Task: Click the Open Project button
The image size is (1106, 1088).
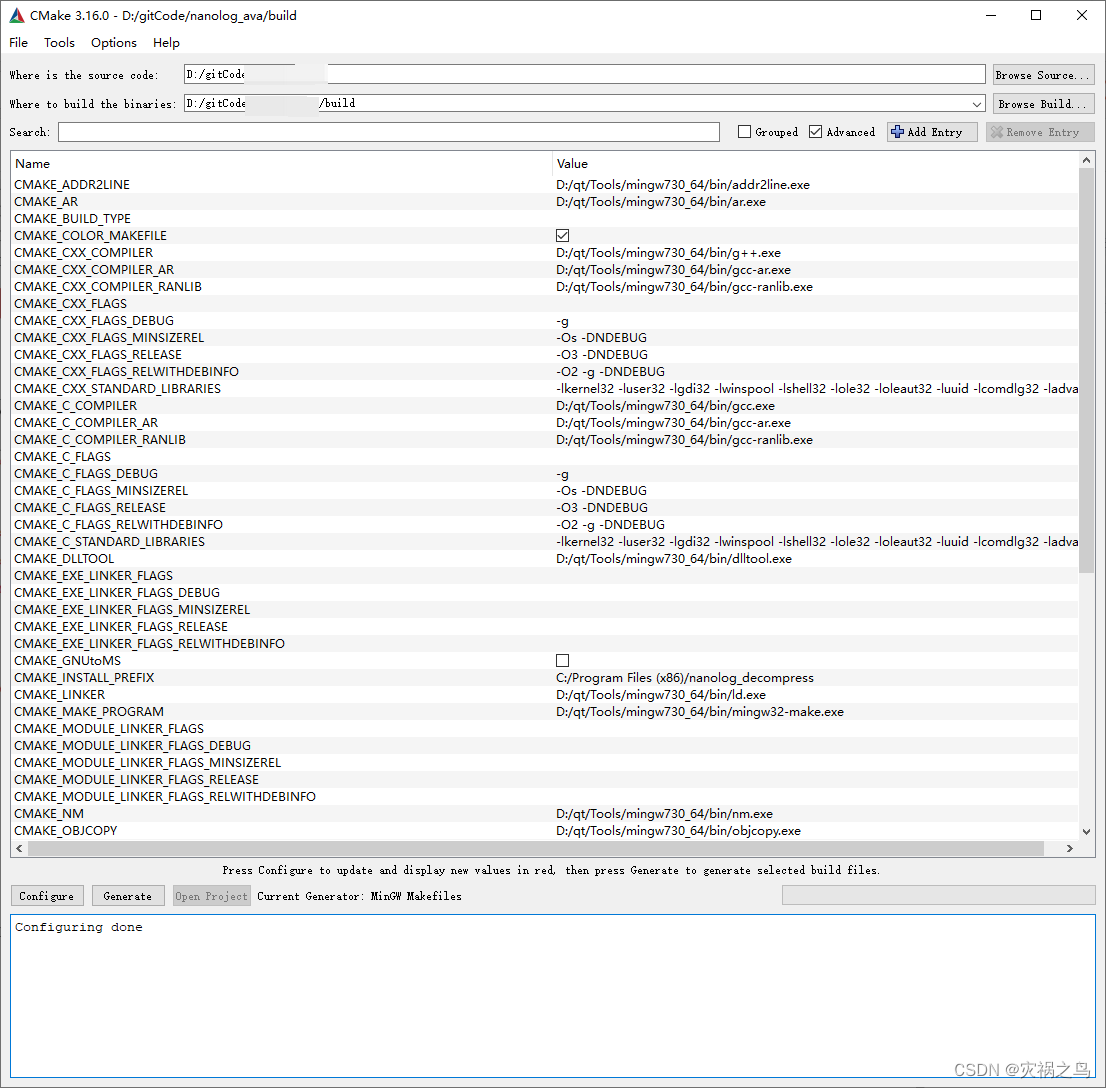Action: pyautogui.click(x=212, y=896)
